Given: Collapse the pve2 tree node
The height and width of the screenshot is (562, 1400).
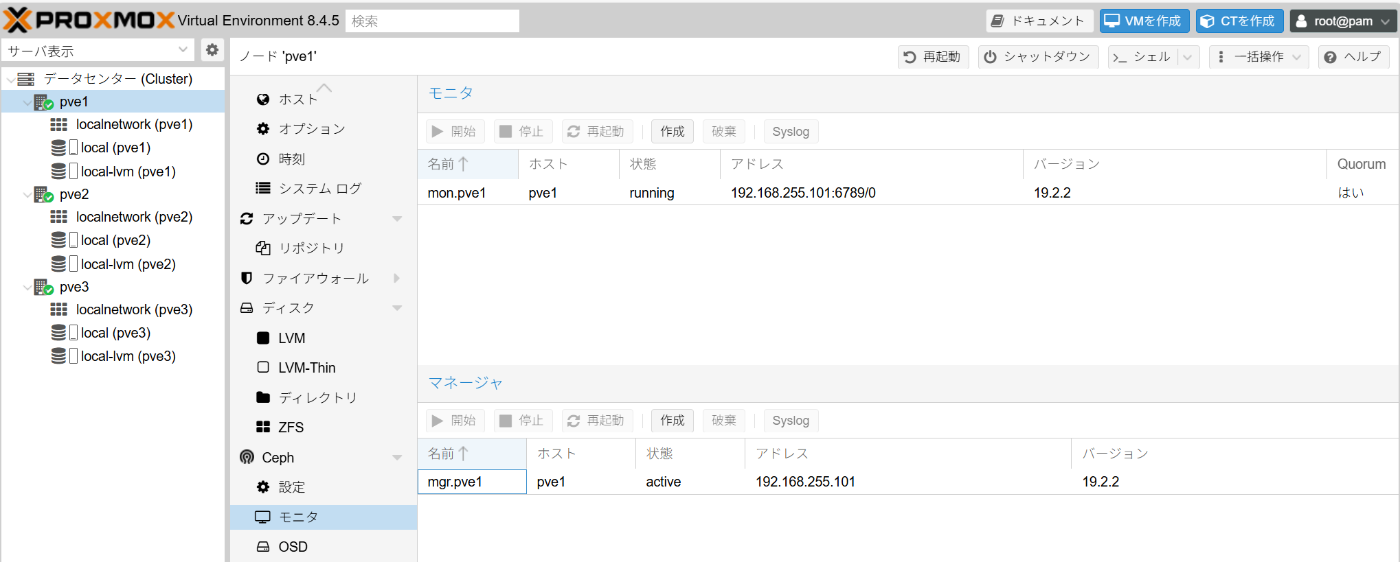Looking at the screenshot, I should (x=27, y=194).
